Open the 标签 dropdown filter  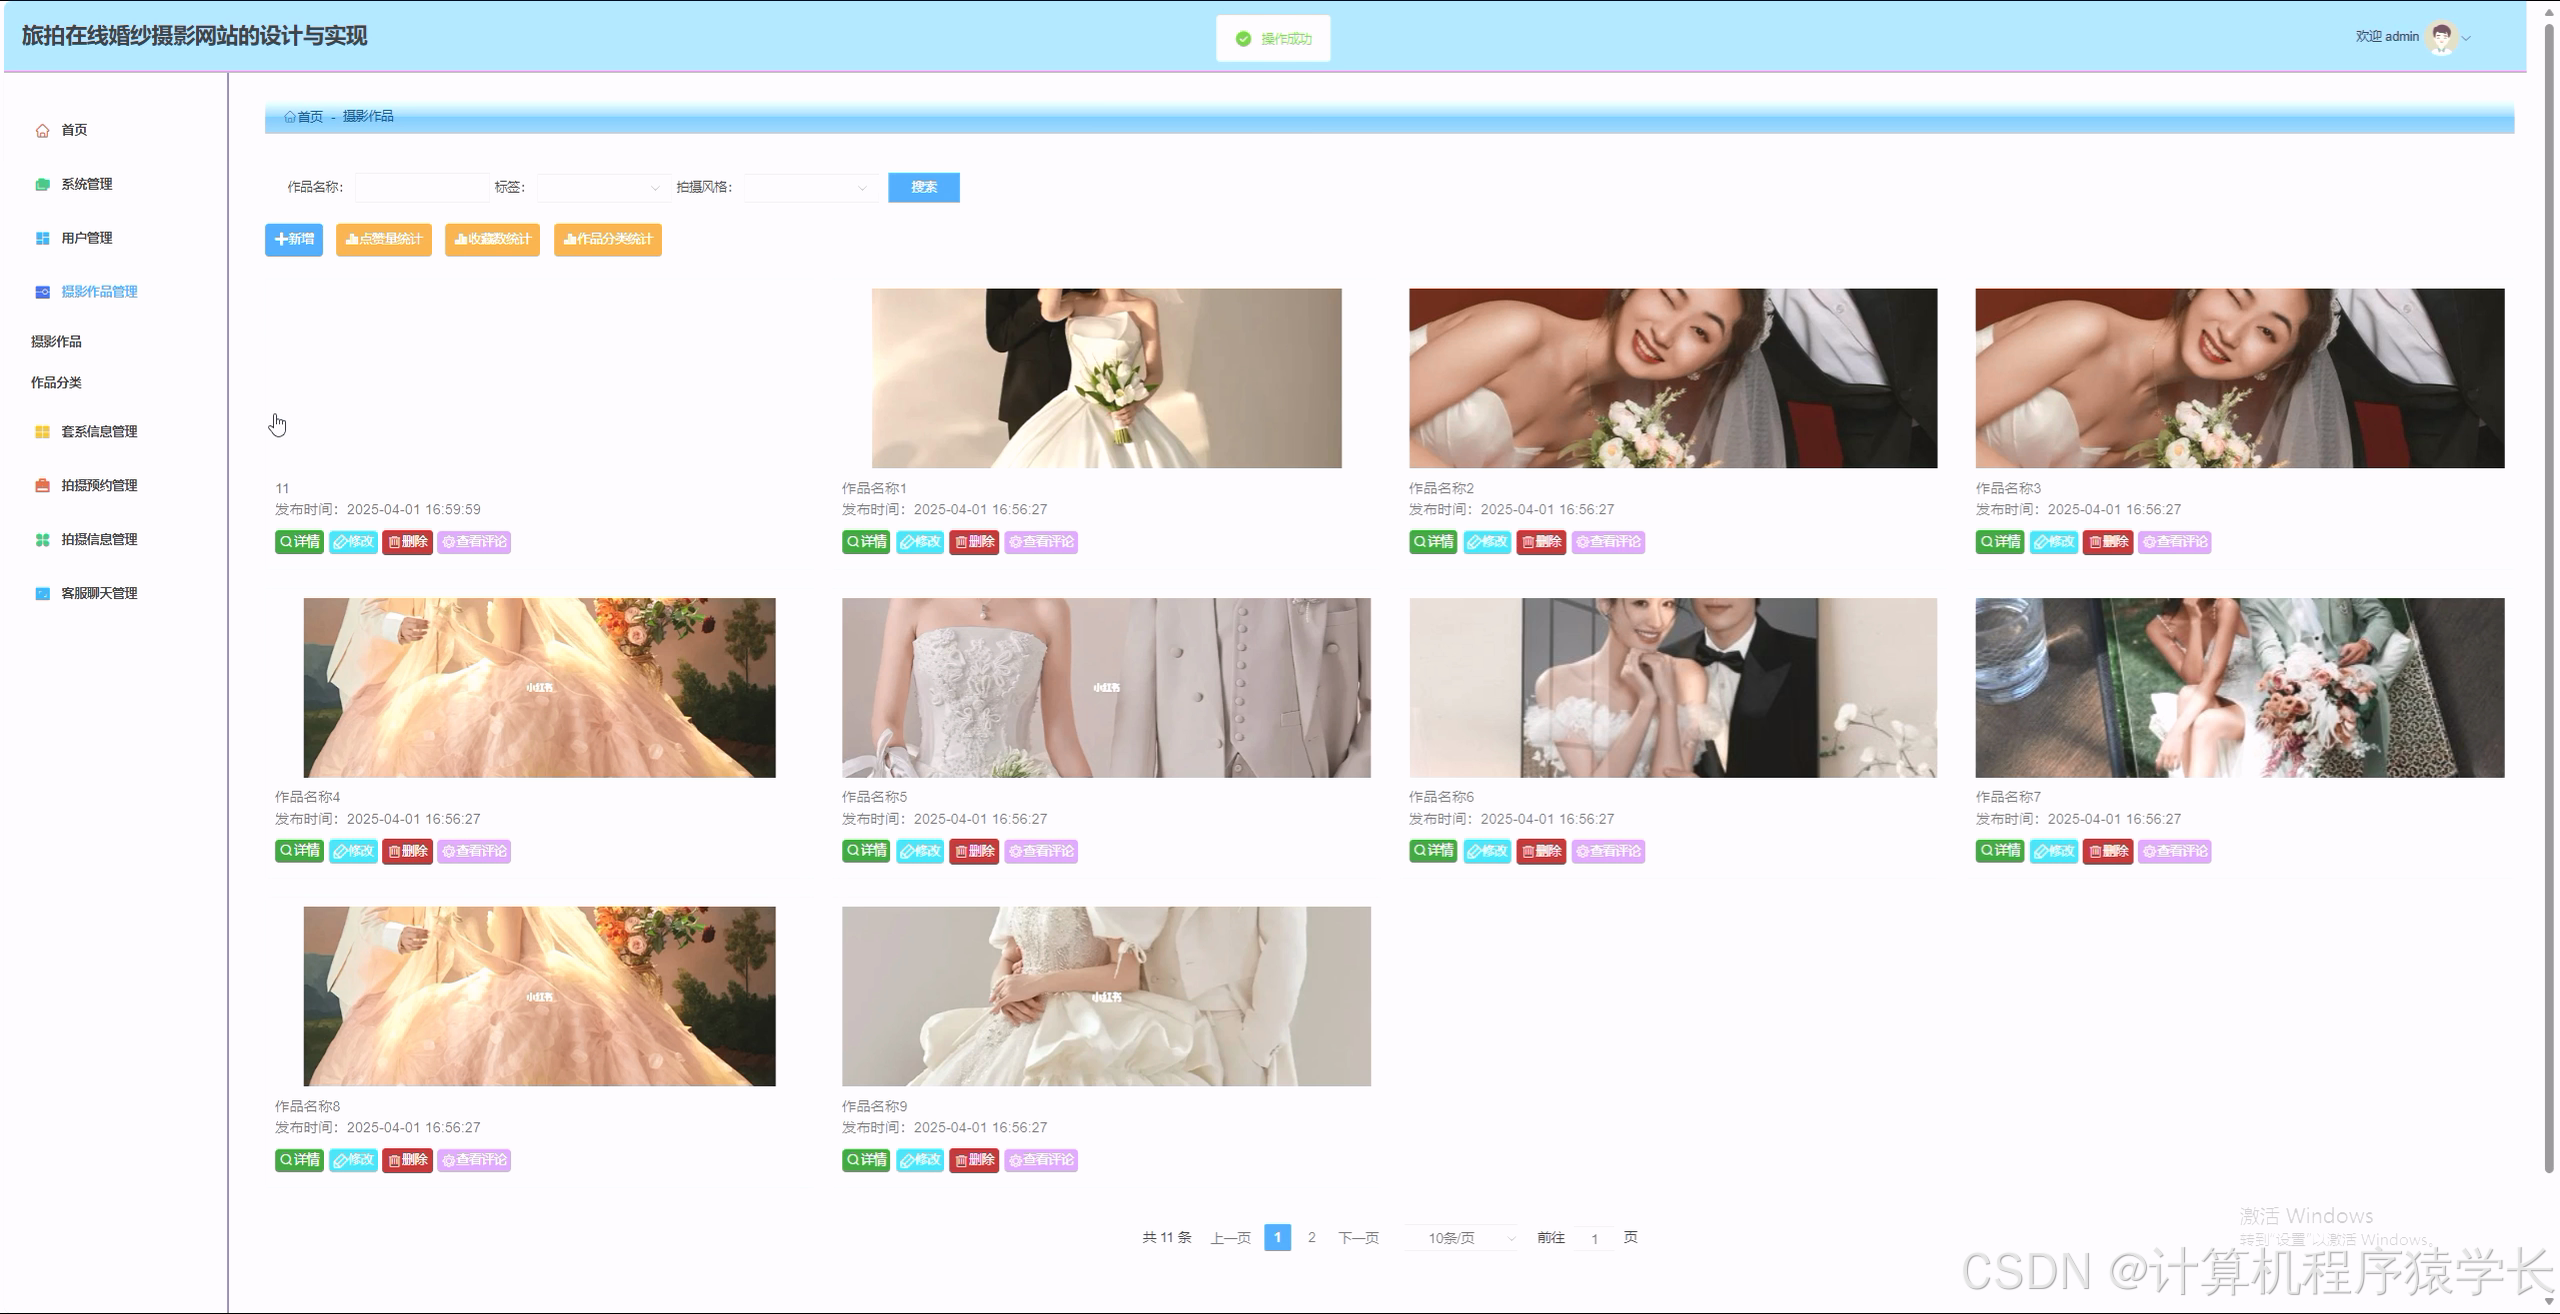(600, 188)
